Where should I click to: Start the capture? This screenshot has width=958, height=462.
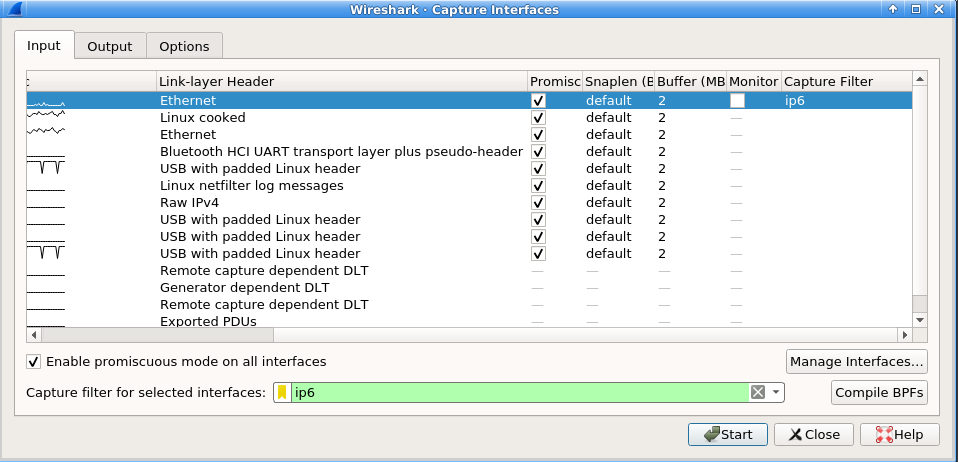(x=728, y=434)
